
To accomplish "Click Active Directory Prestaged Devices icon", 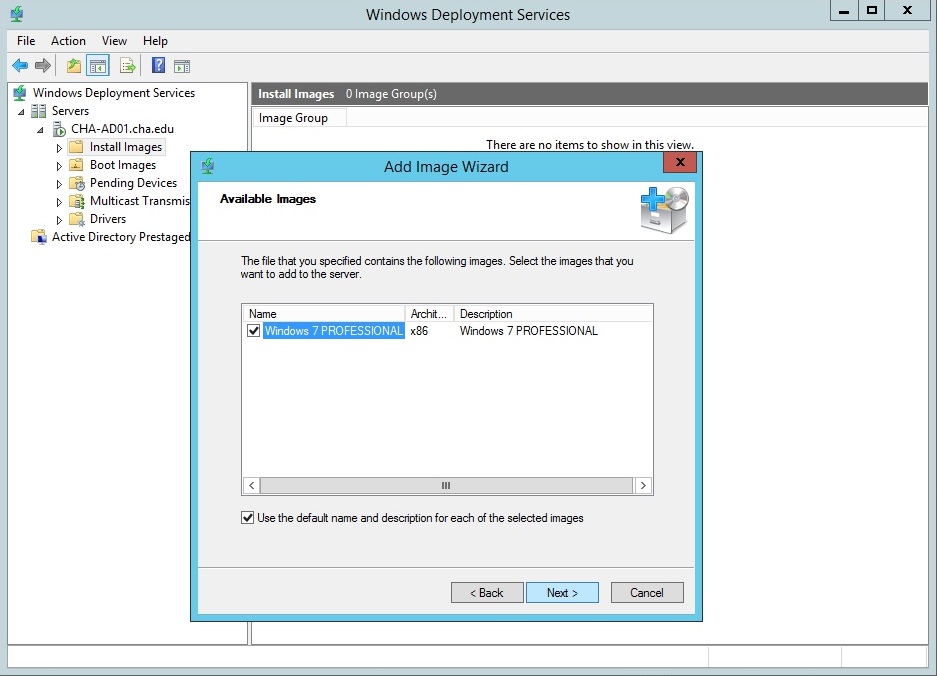I will point(39,237).
